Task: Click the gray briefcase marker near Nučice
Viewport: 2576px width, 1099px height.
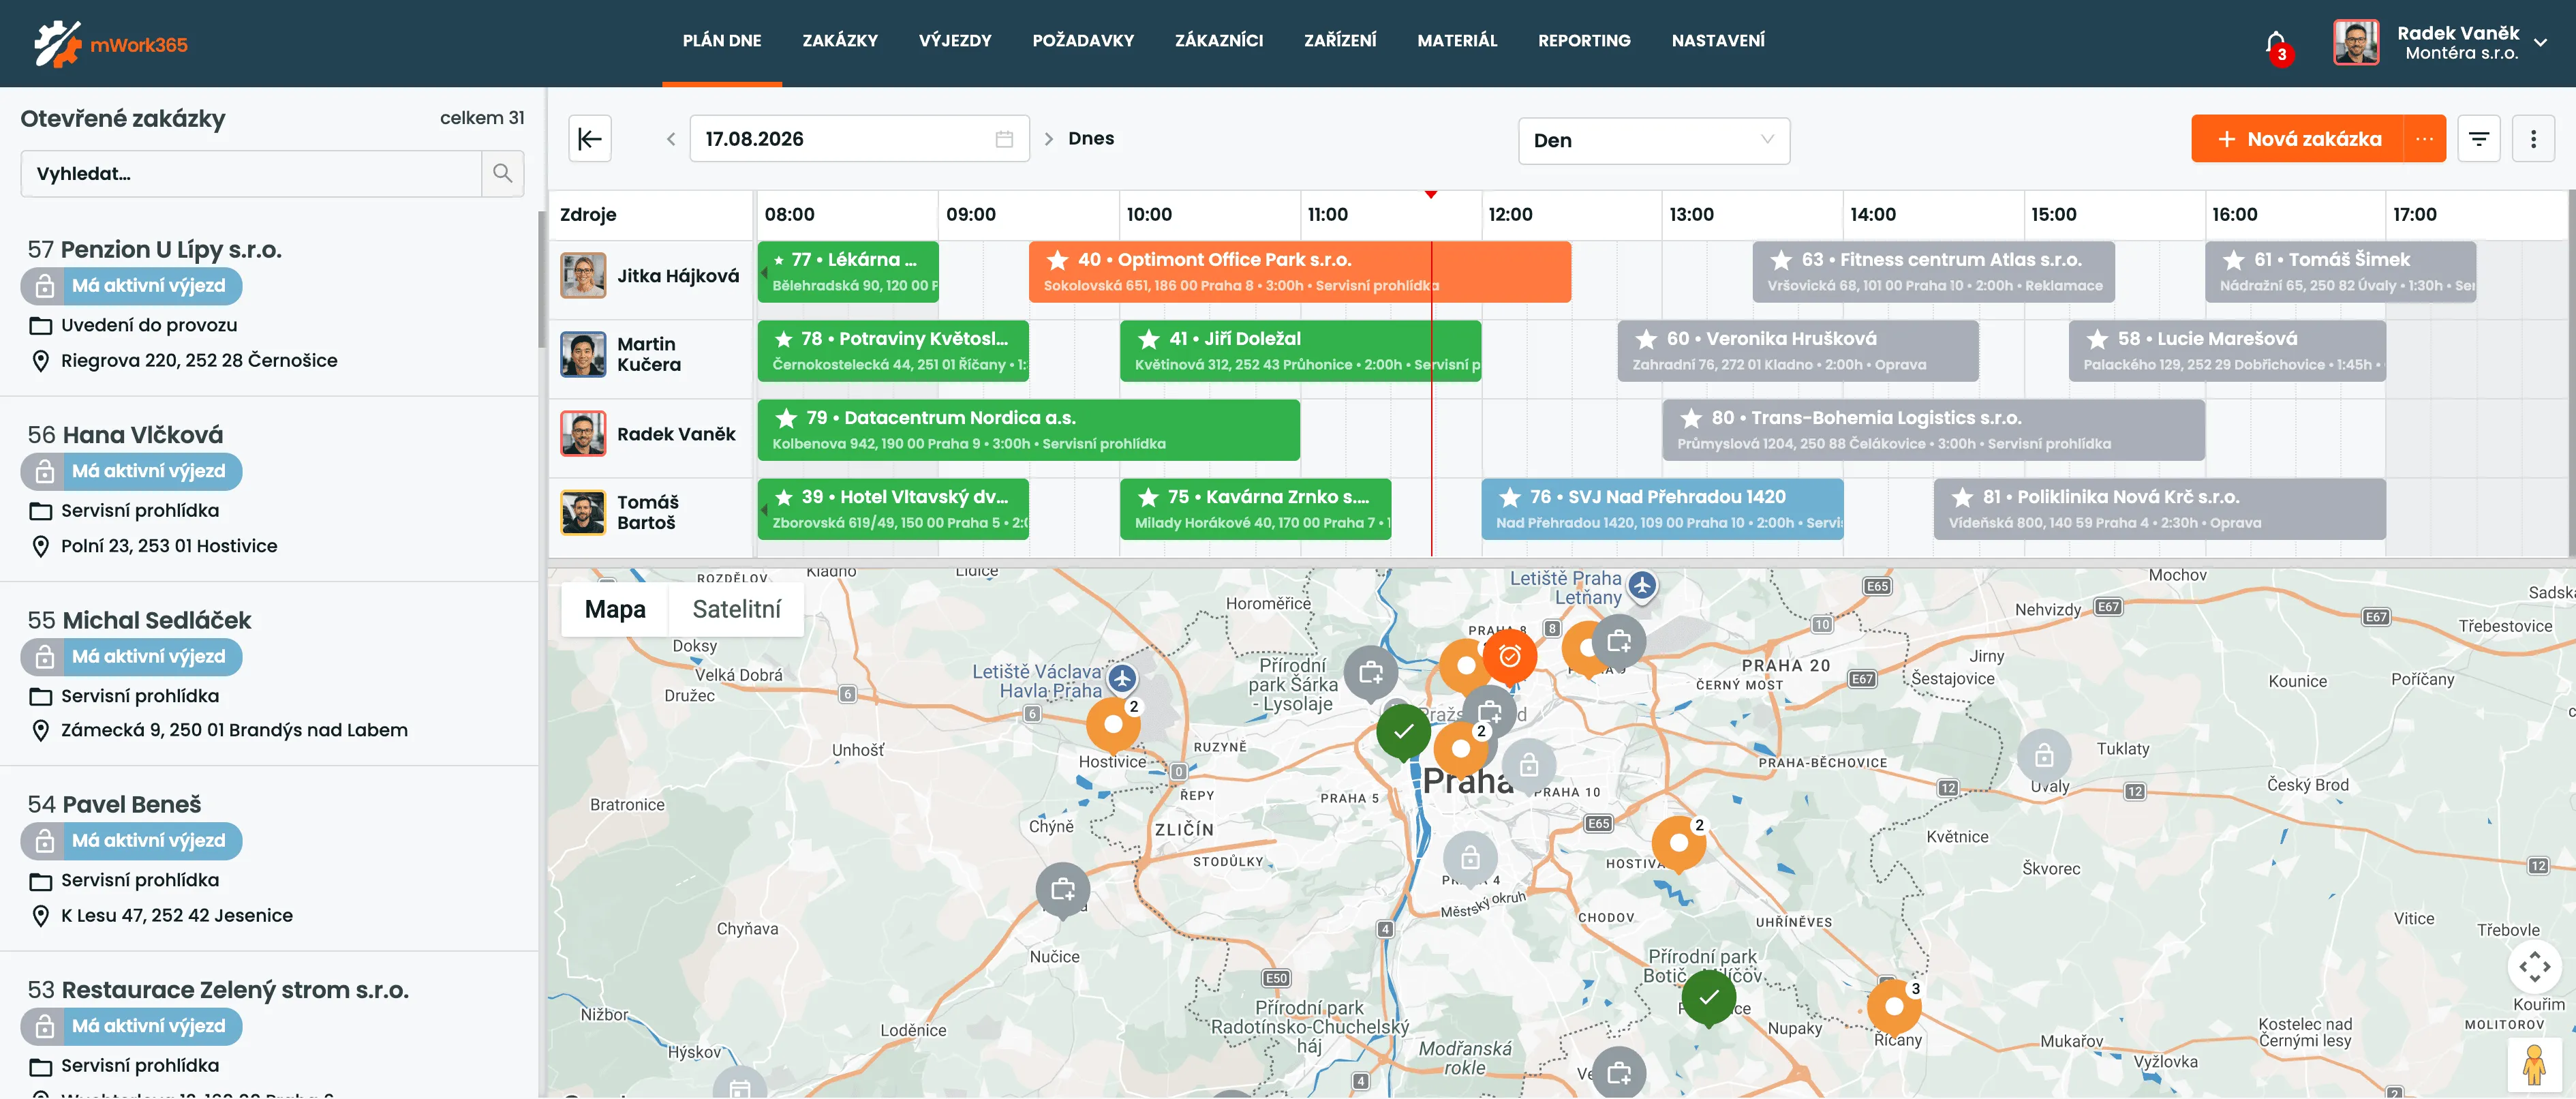Action: [x=1062, y=889]
